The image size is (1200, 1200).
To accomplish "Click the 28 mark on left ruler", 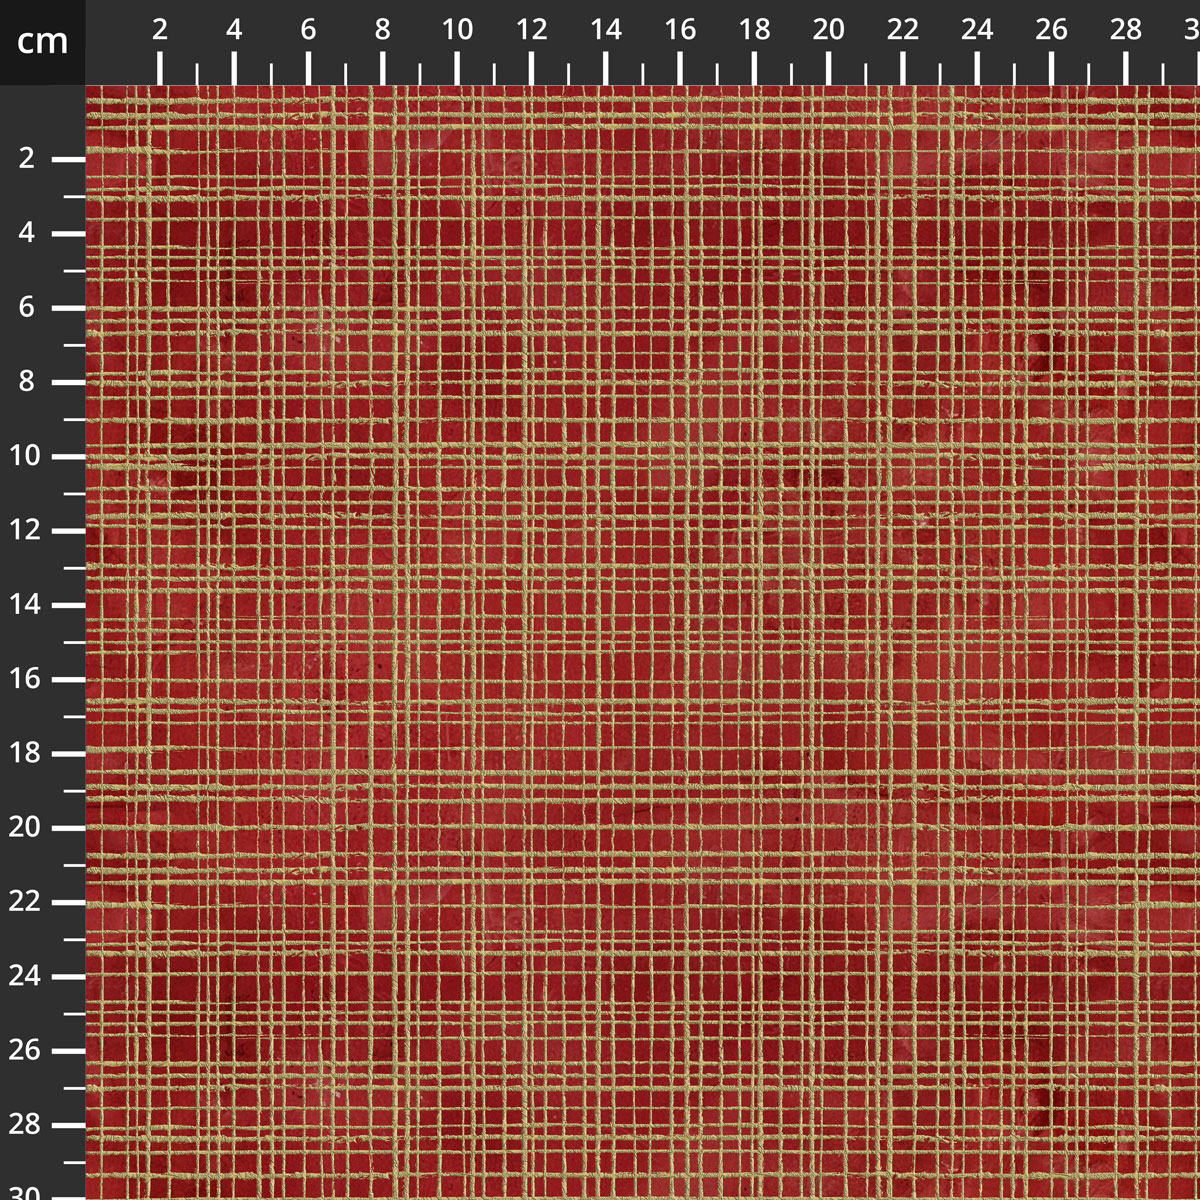I will 26,1124.
